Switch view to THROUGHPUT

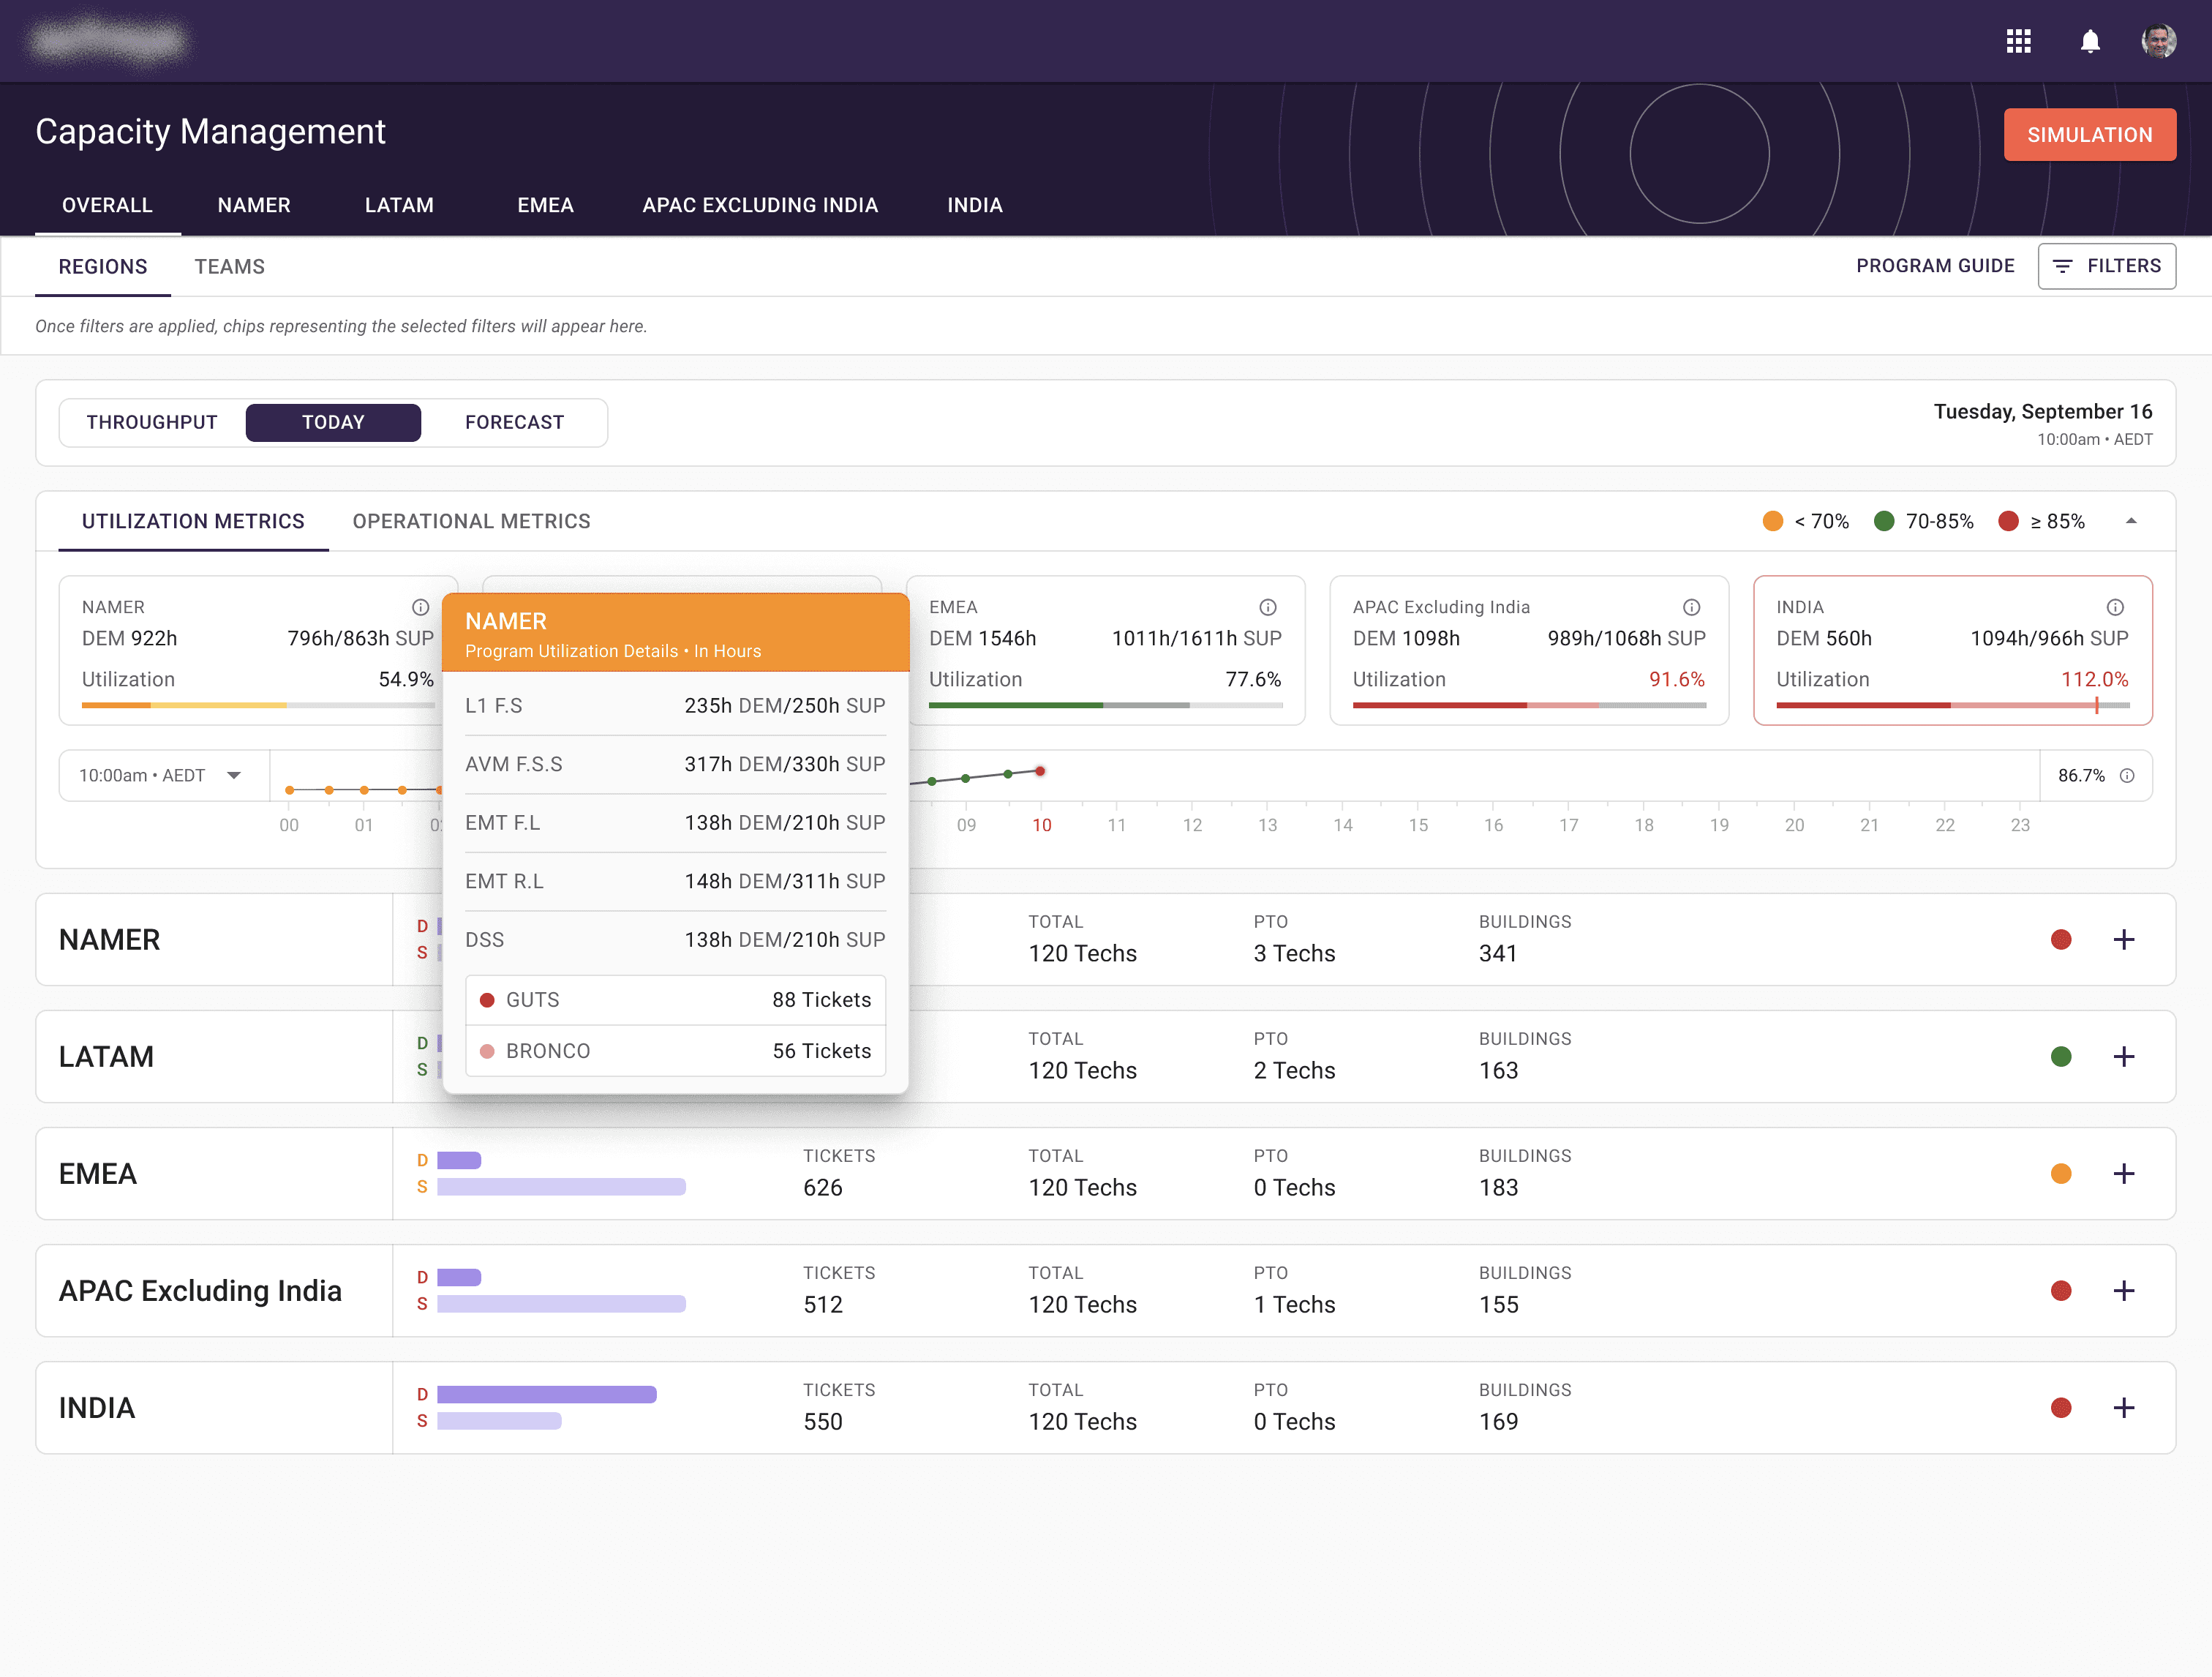click(x=152, y=422)
